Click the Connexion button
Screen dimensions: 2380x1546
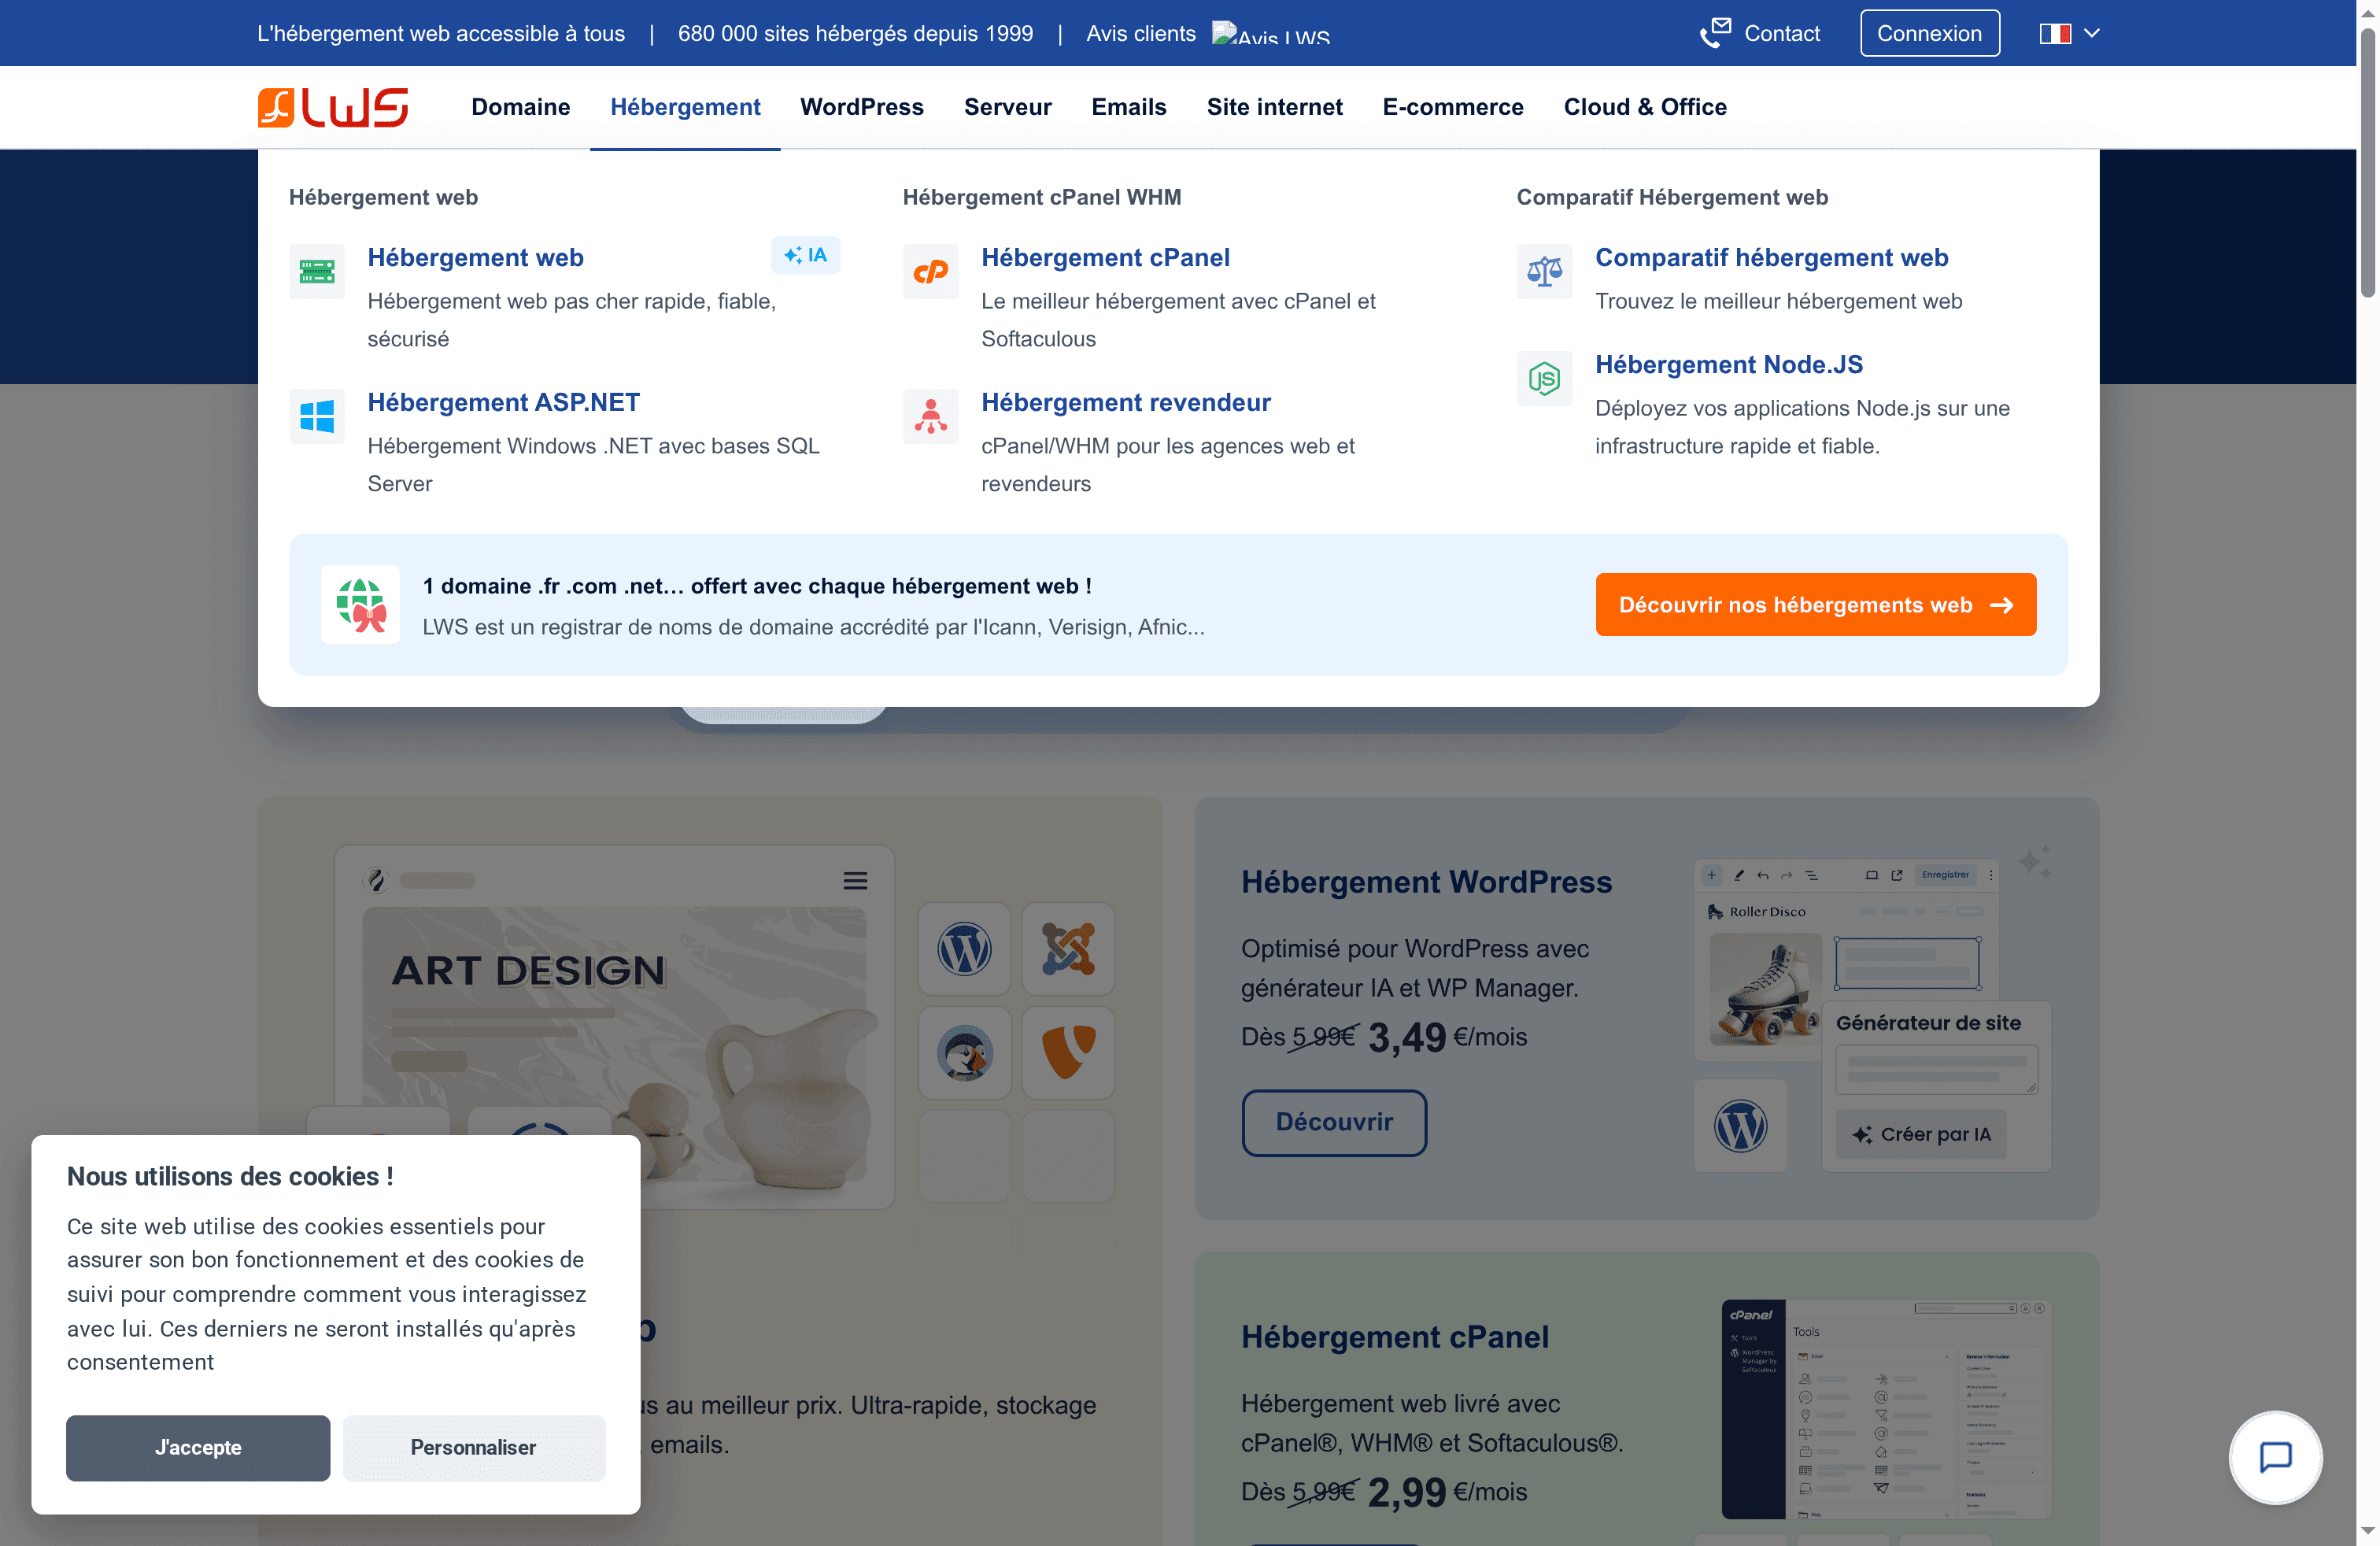pos(1929,33)
